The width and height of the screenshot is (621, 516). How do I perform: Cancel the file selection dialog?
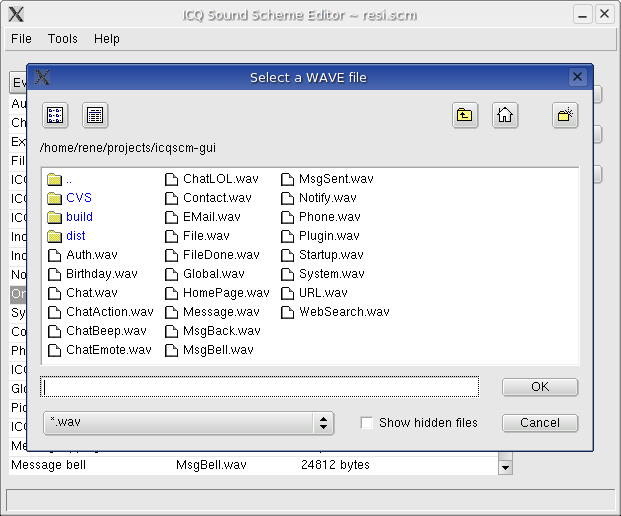(x=540, y=423)
